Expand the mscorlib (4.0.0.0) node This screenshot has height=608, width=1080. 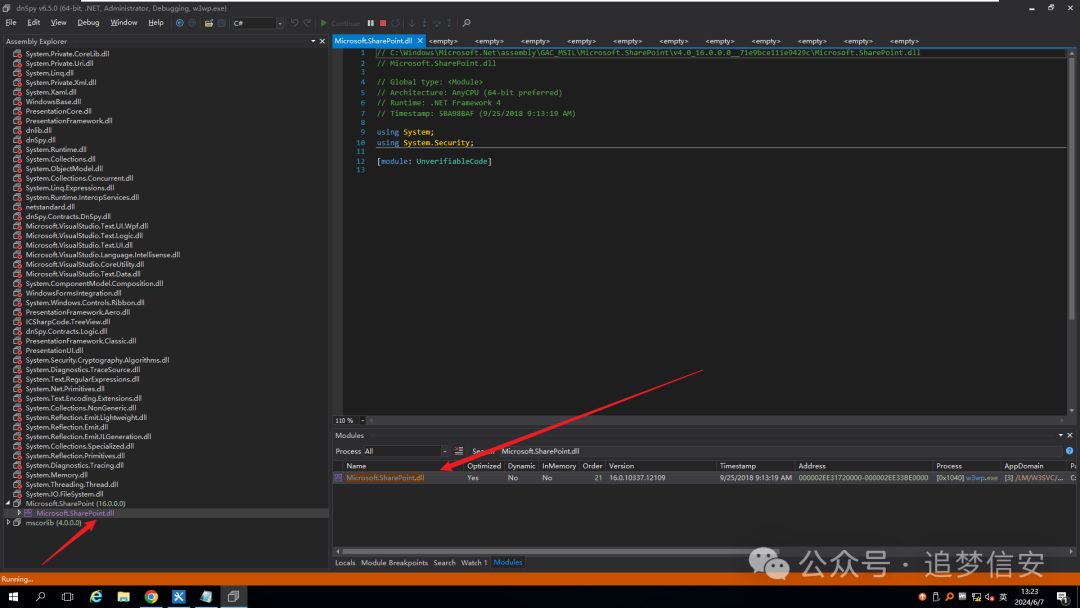pos(8,523)
